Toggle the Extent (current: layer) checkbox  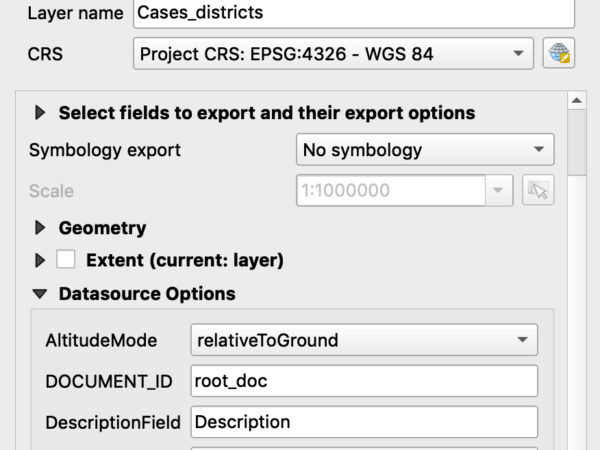click(65, 260)
